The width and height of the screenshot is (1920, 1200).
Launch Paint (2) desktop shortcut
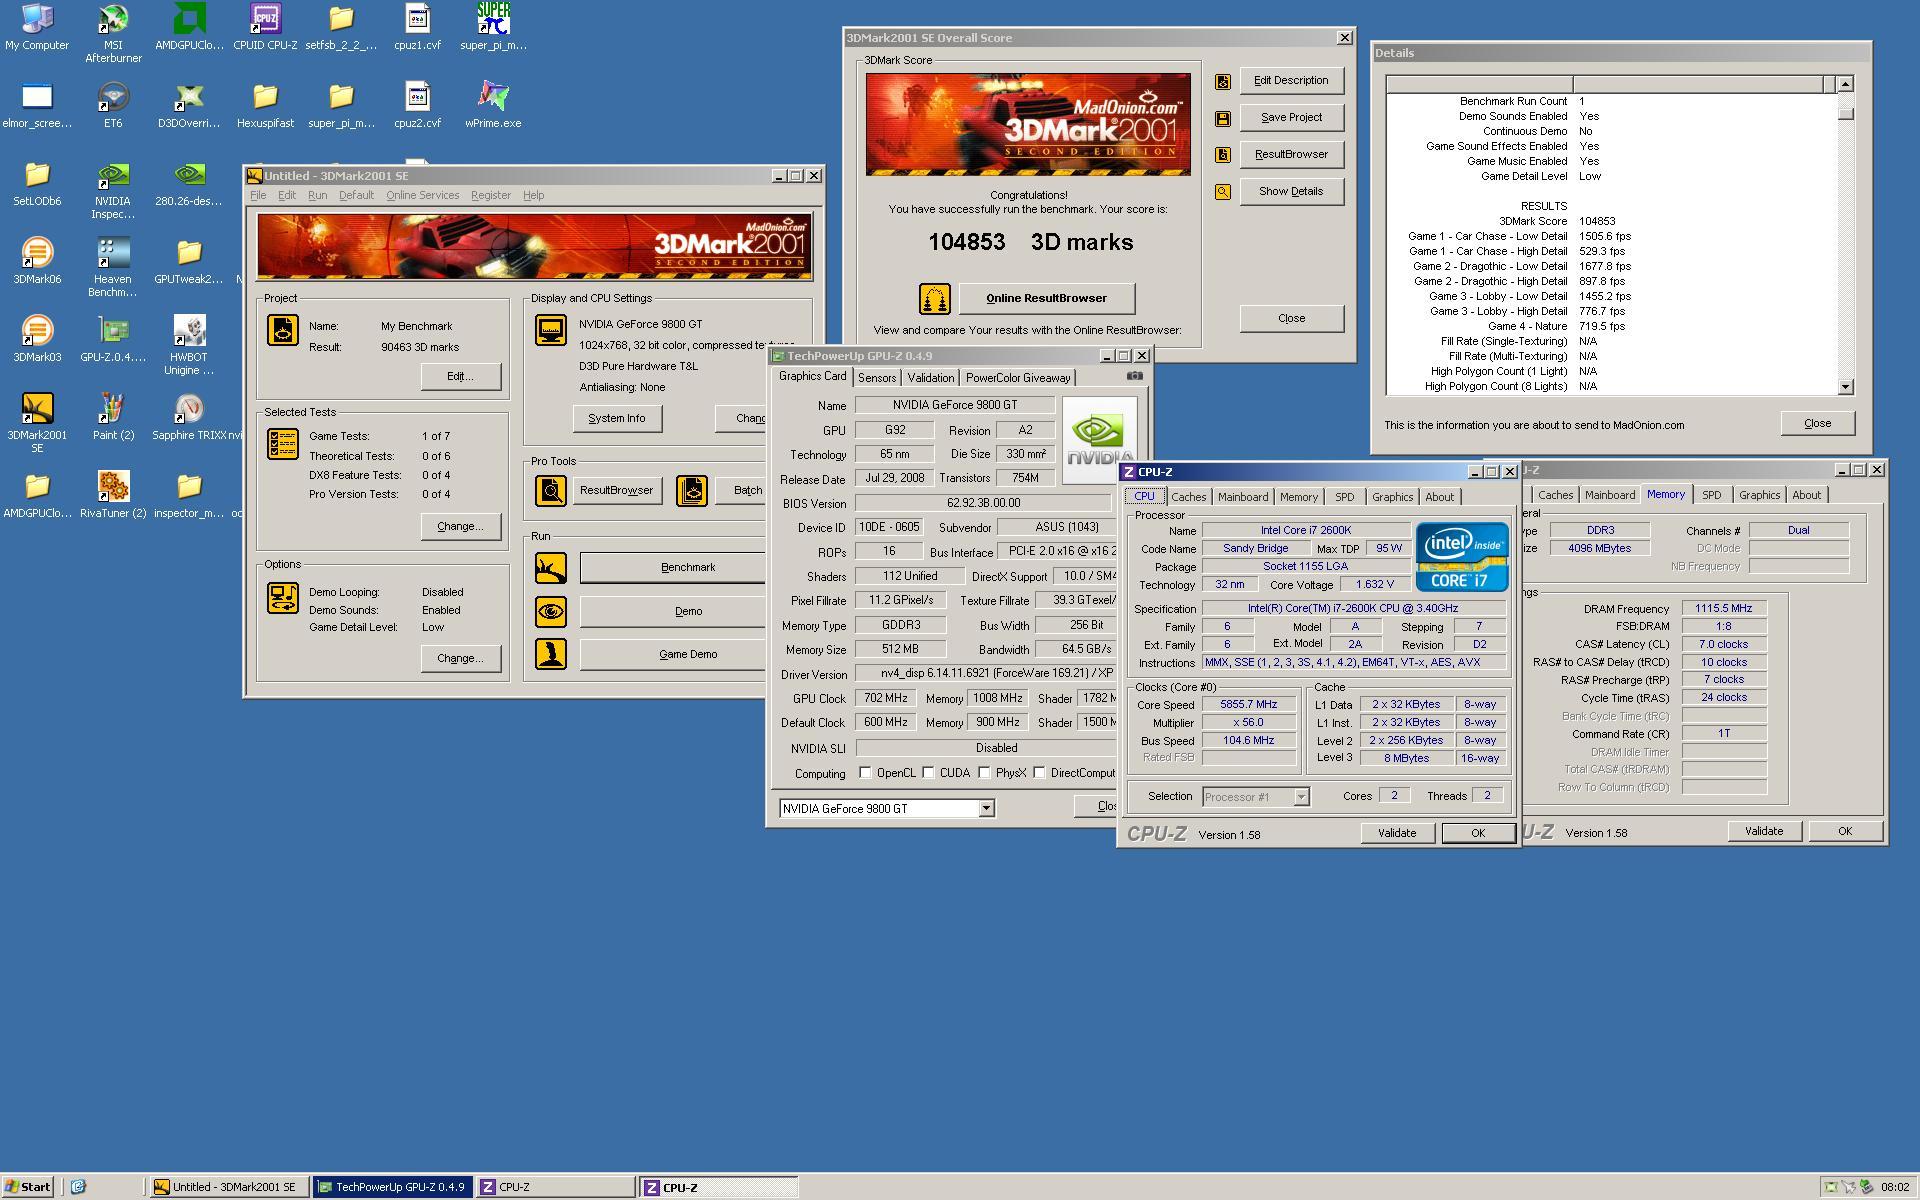(113, 417)
